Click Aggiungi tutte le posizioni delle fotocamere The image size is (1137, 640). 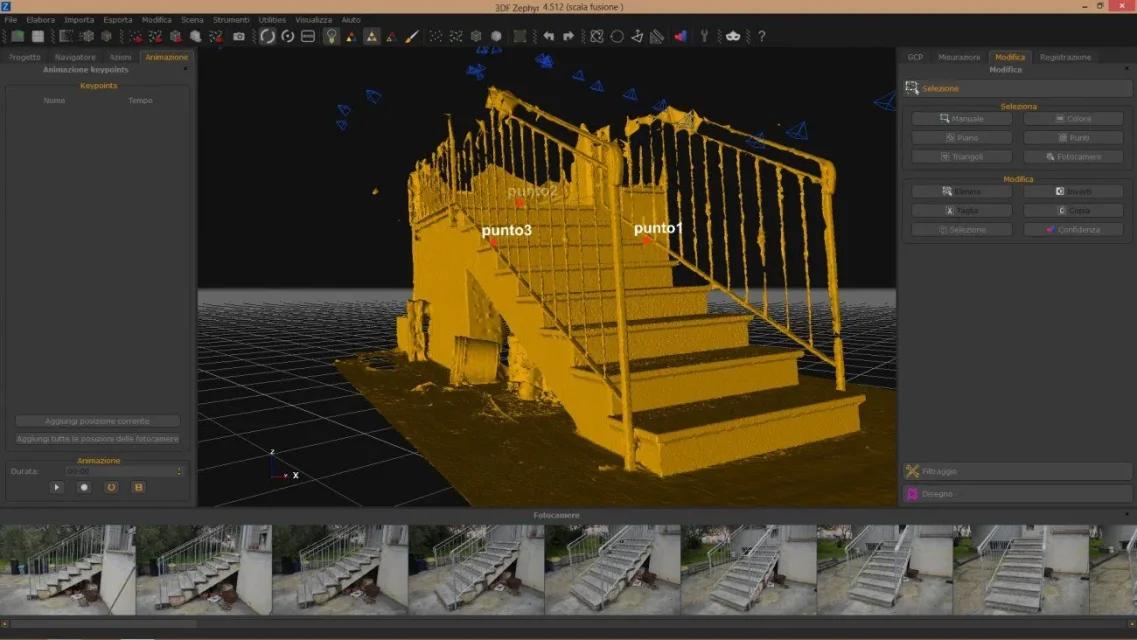point(97,439)
